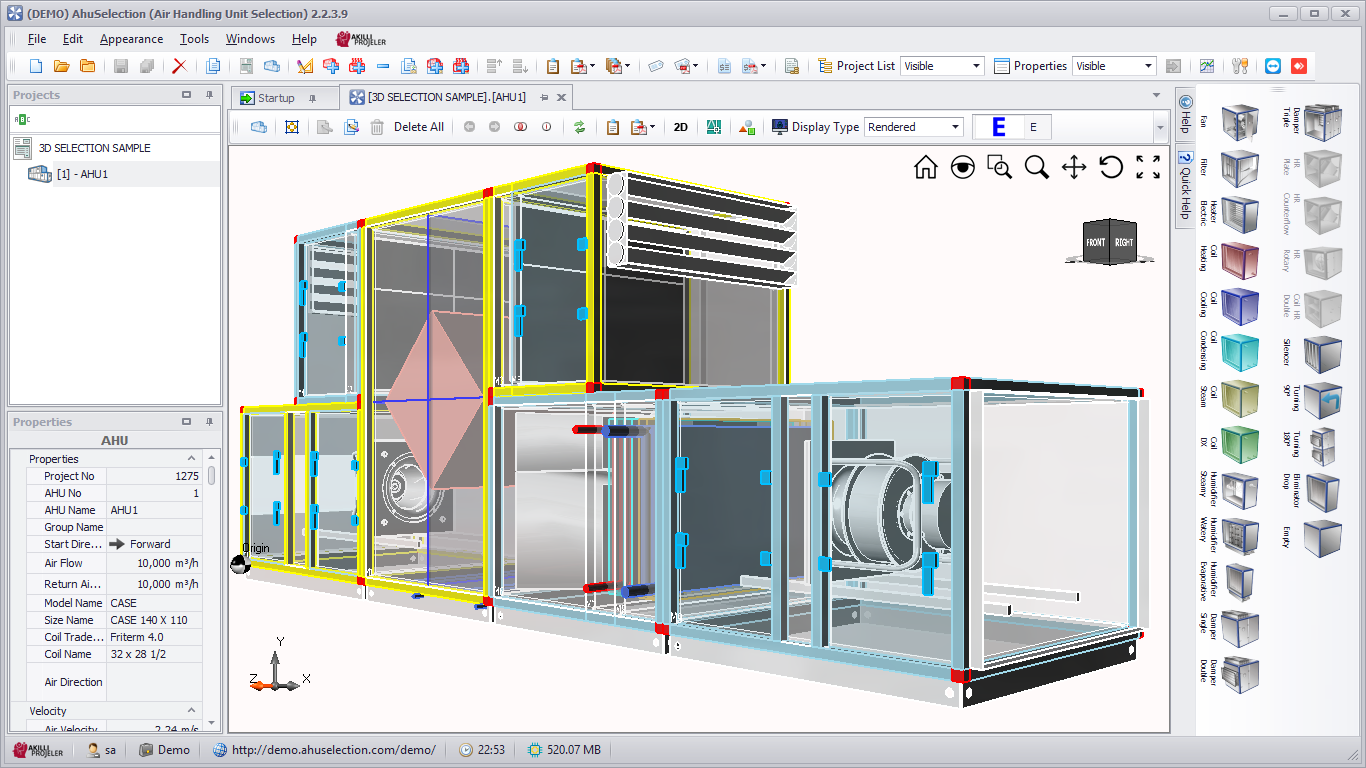Select the [1] - AHU1 tree item
The height and width of the screenshot is (768, 1366).
pyautogui.click(x=82, y=174)
